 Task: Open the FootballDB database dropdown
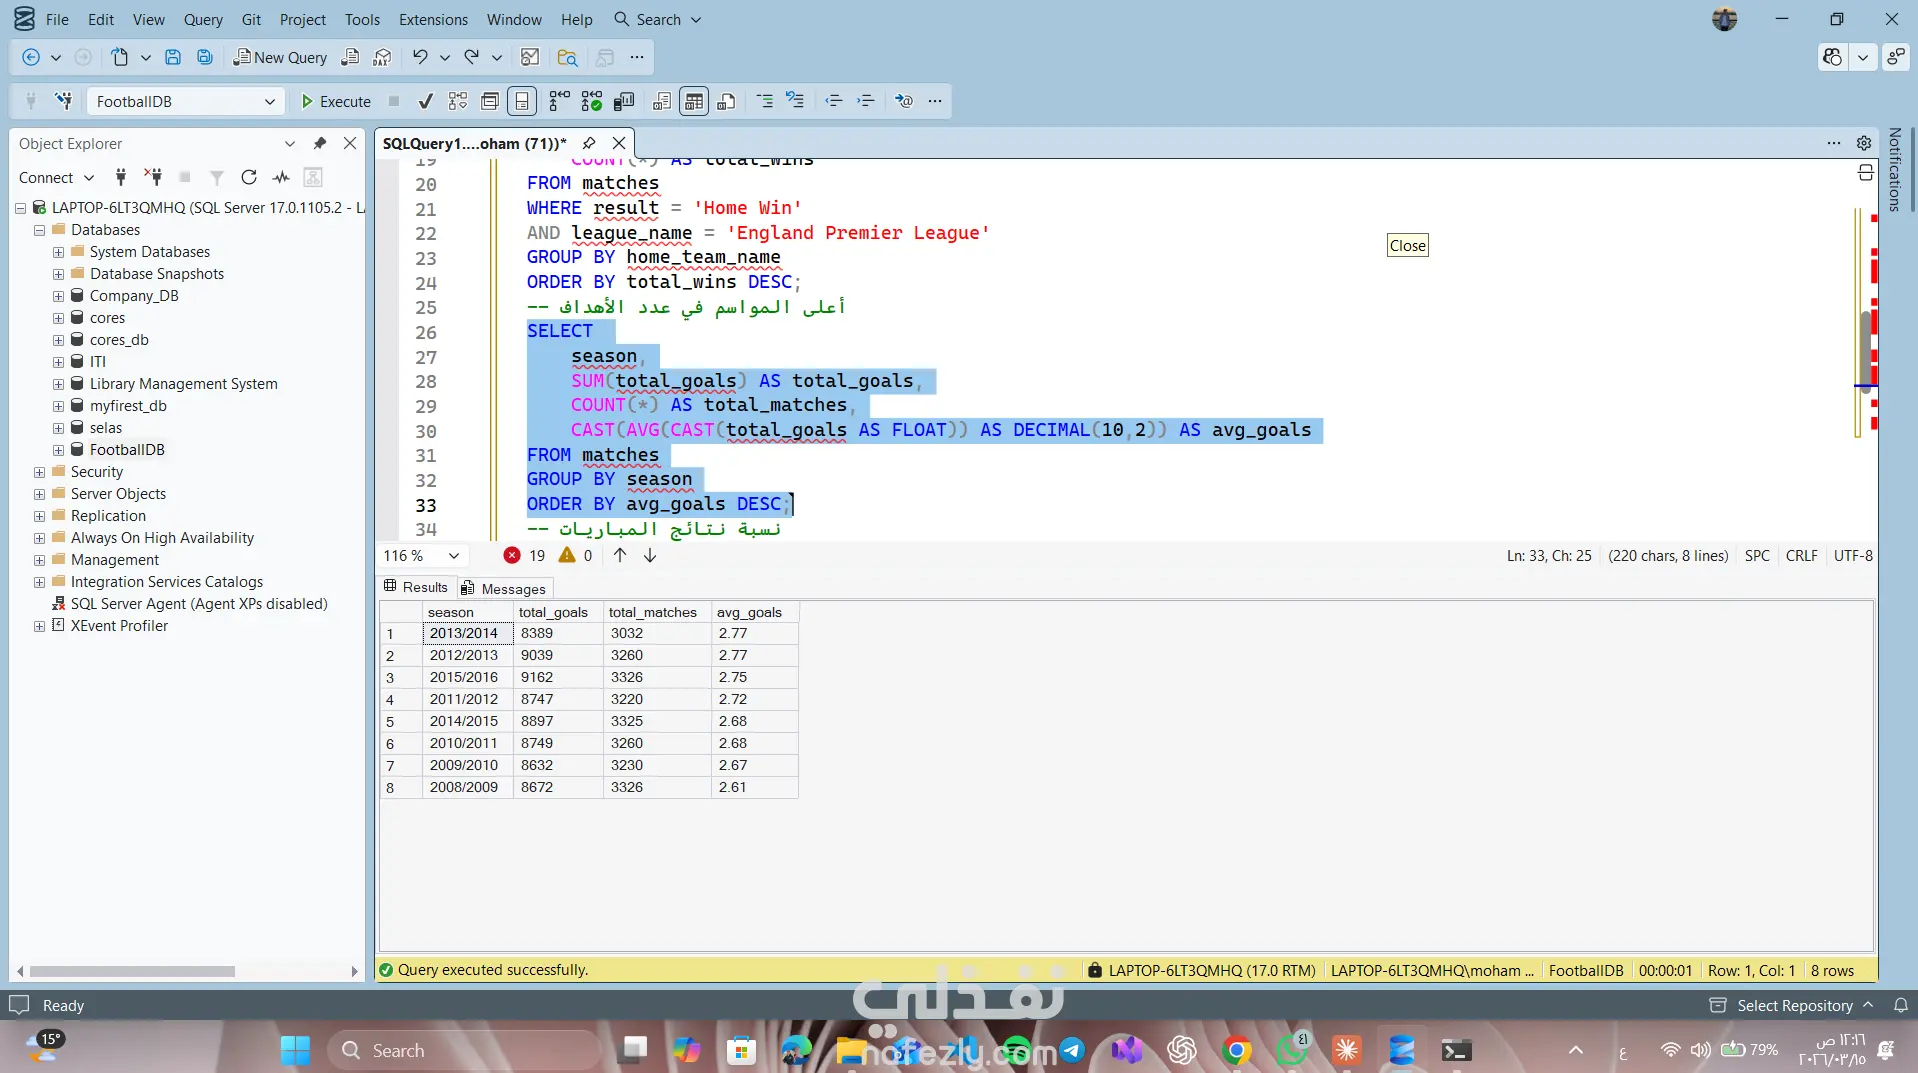click(x=269, y=101)
